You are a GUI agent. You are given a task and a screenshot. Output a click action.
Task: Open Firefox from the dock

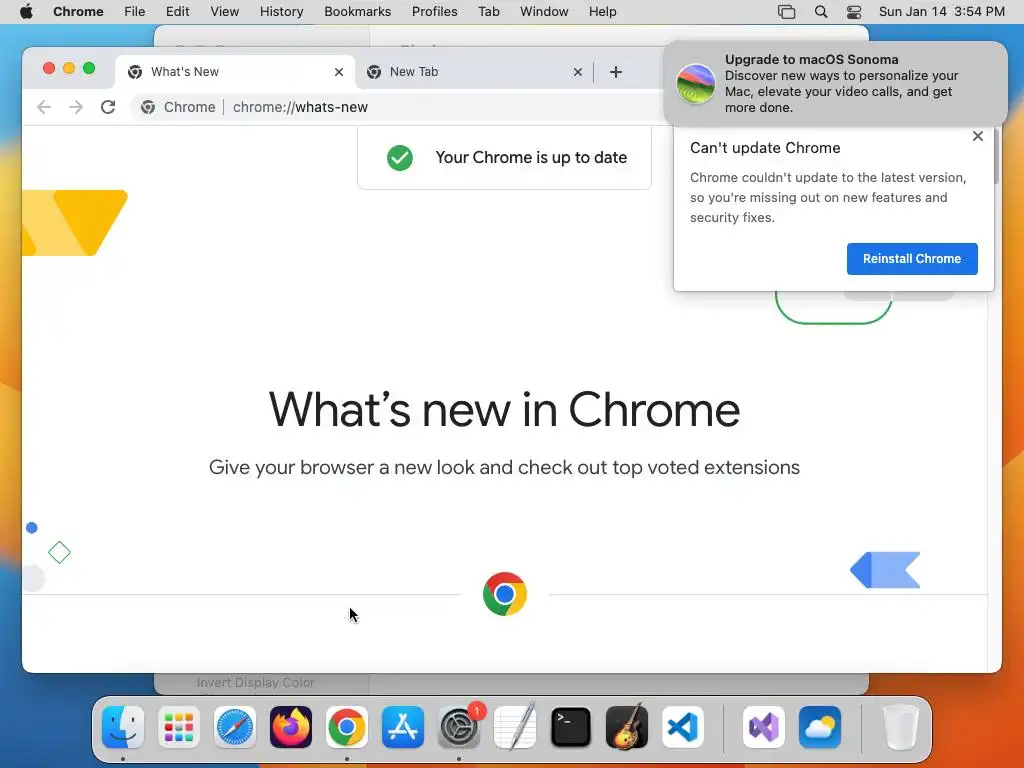coord(291,727)
